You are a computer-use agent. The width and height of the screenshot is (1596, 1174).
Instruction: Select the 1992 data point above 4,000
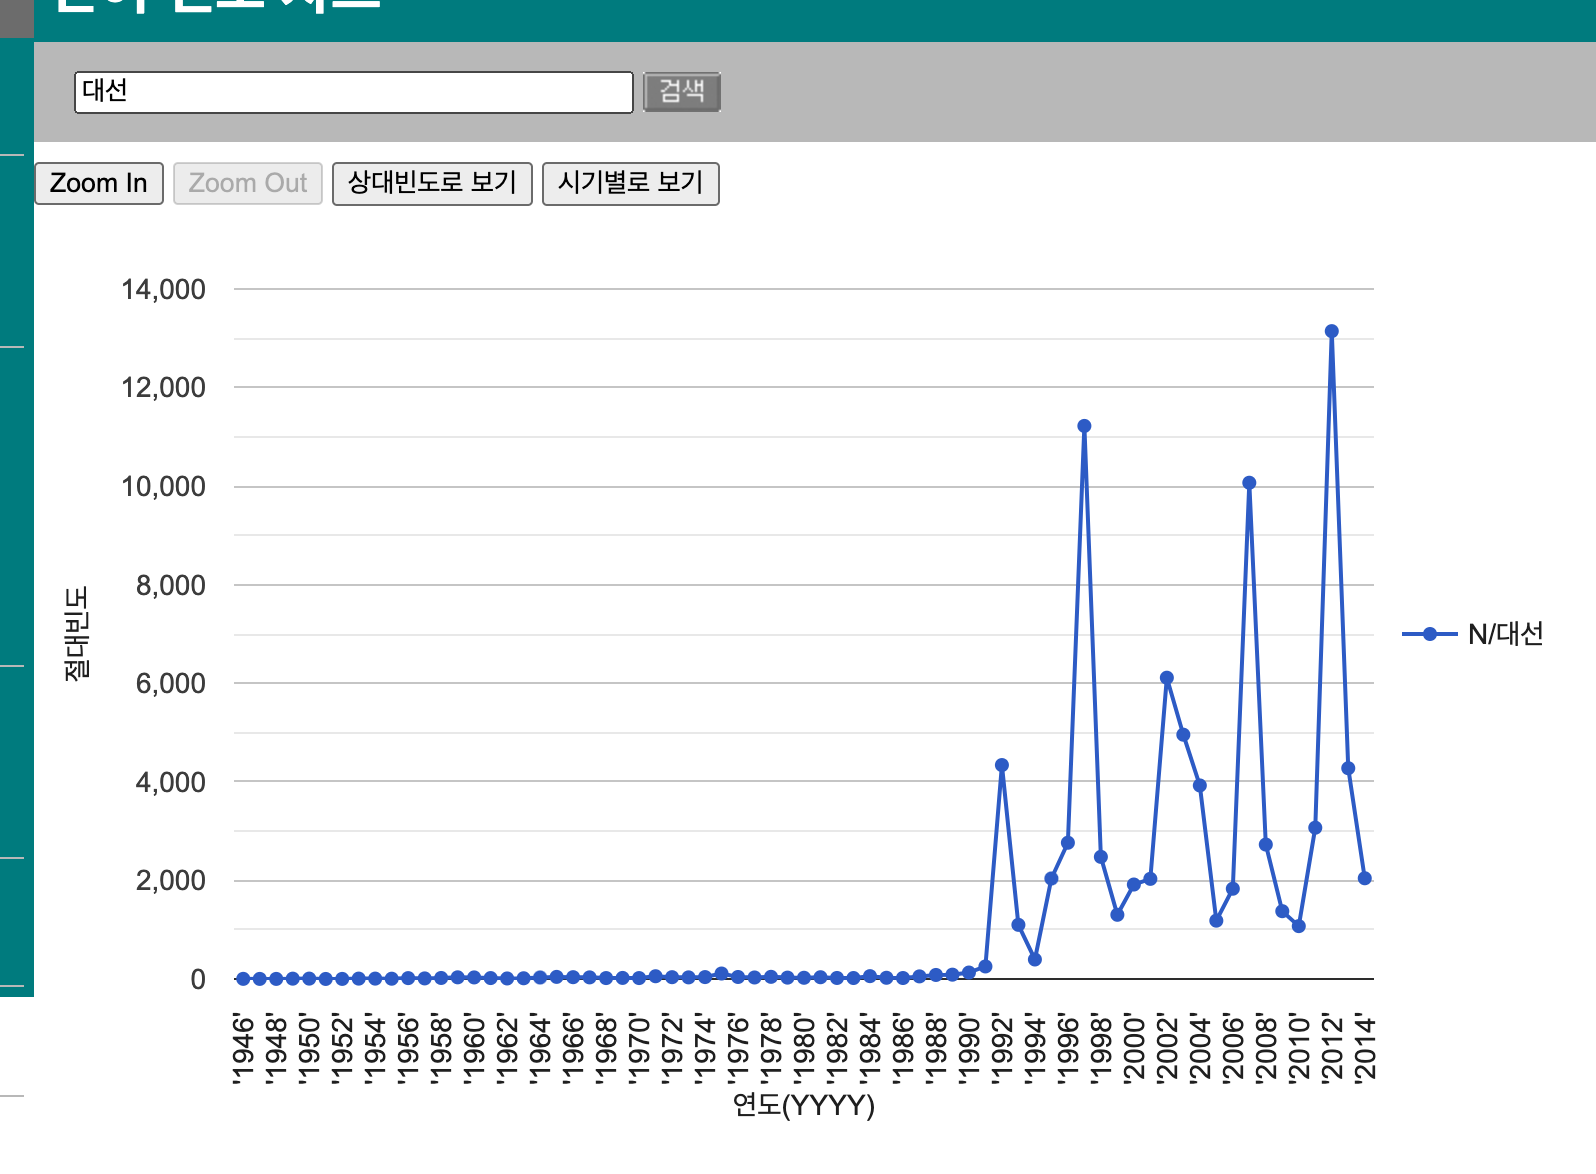click(x=1002, y=765)
